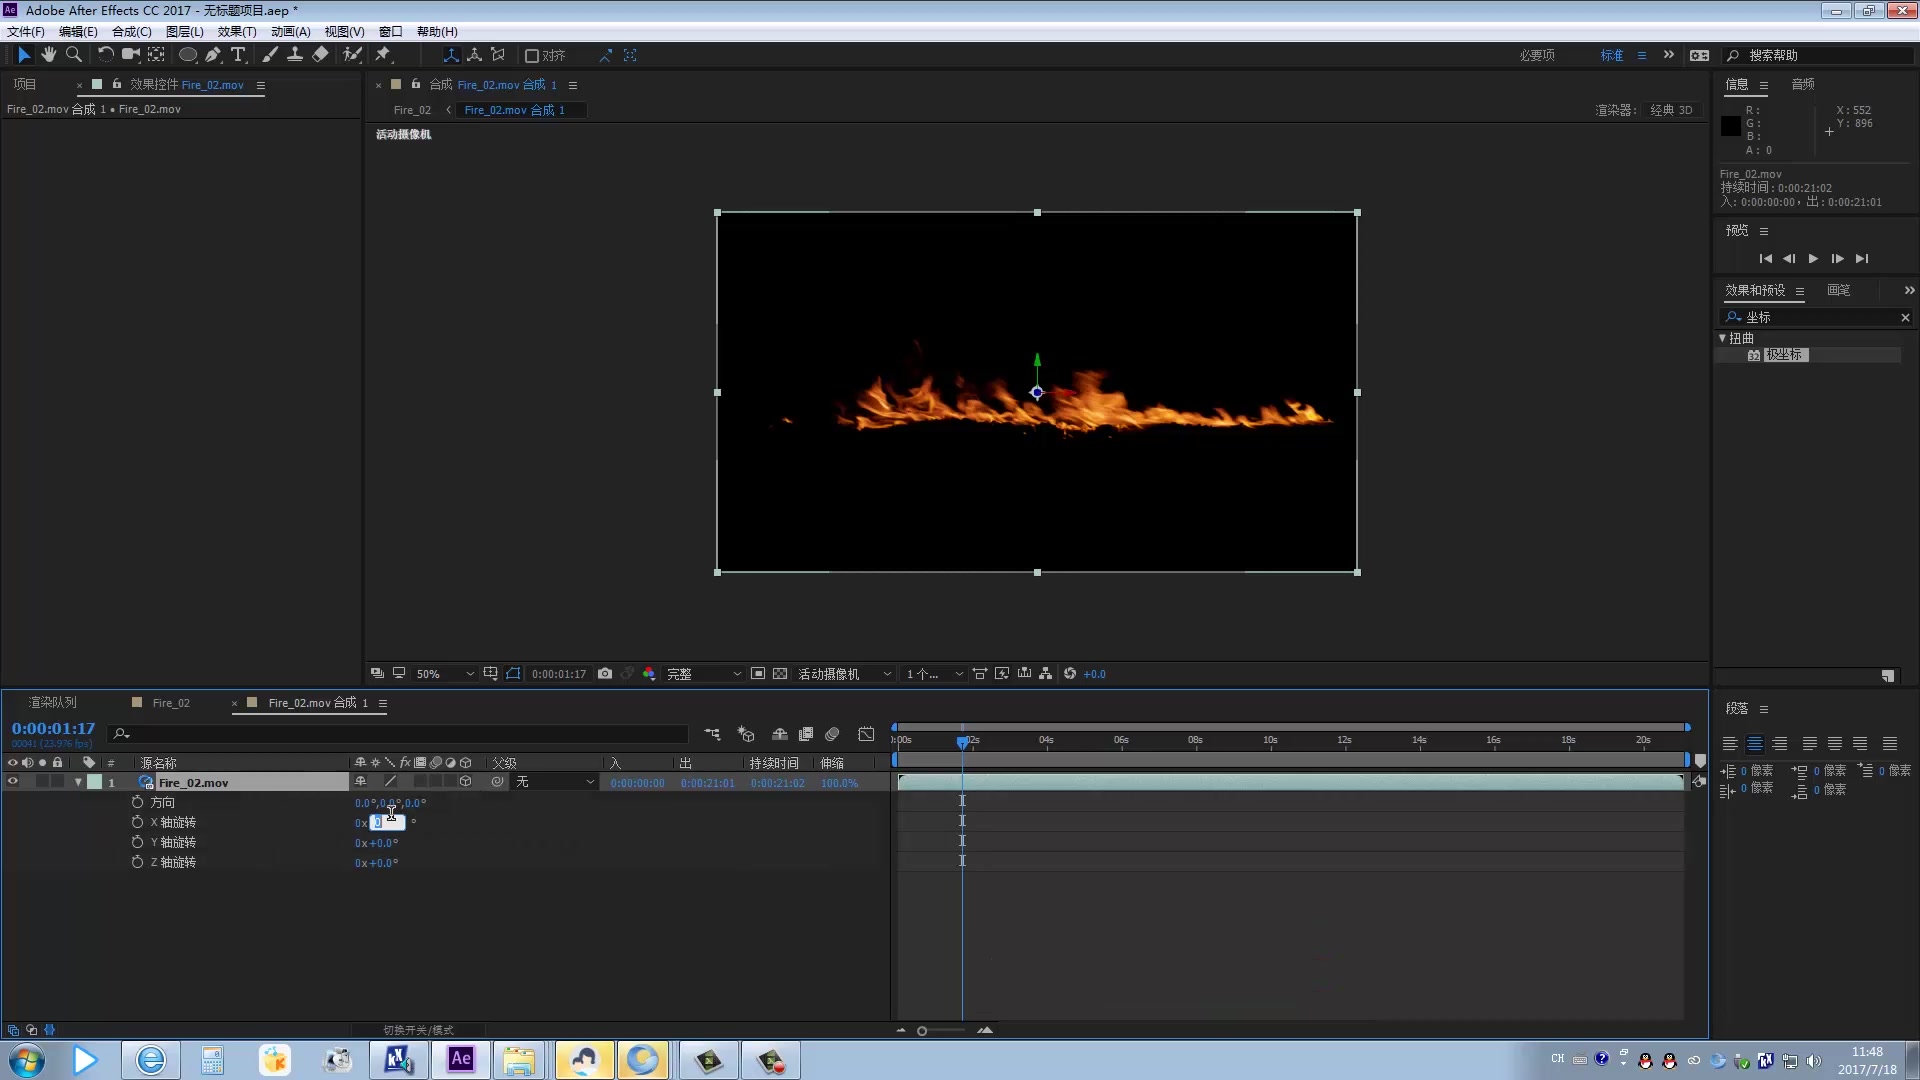The height and width of the screenshot is (1080, 1920).
Task: Toggle the transparency grid in the viewer
Action: (780, 674)
